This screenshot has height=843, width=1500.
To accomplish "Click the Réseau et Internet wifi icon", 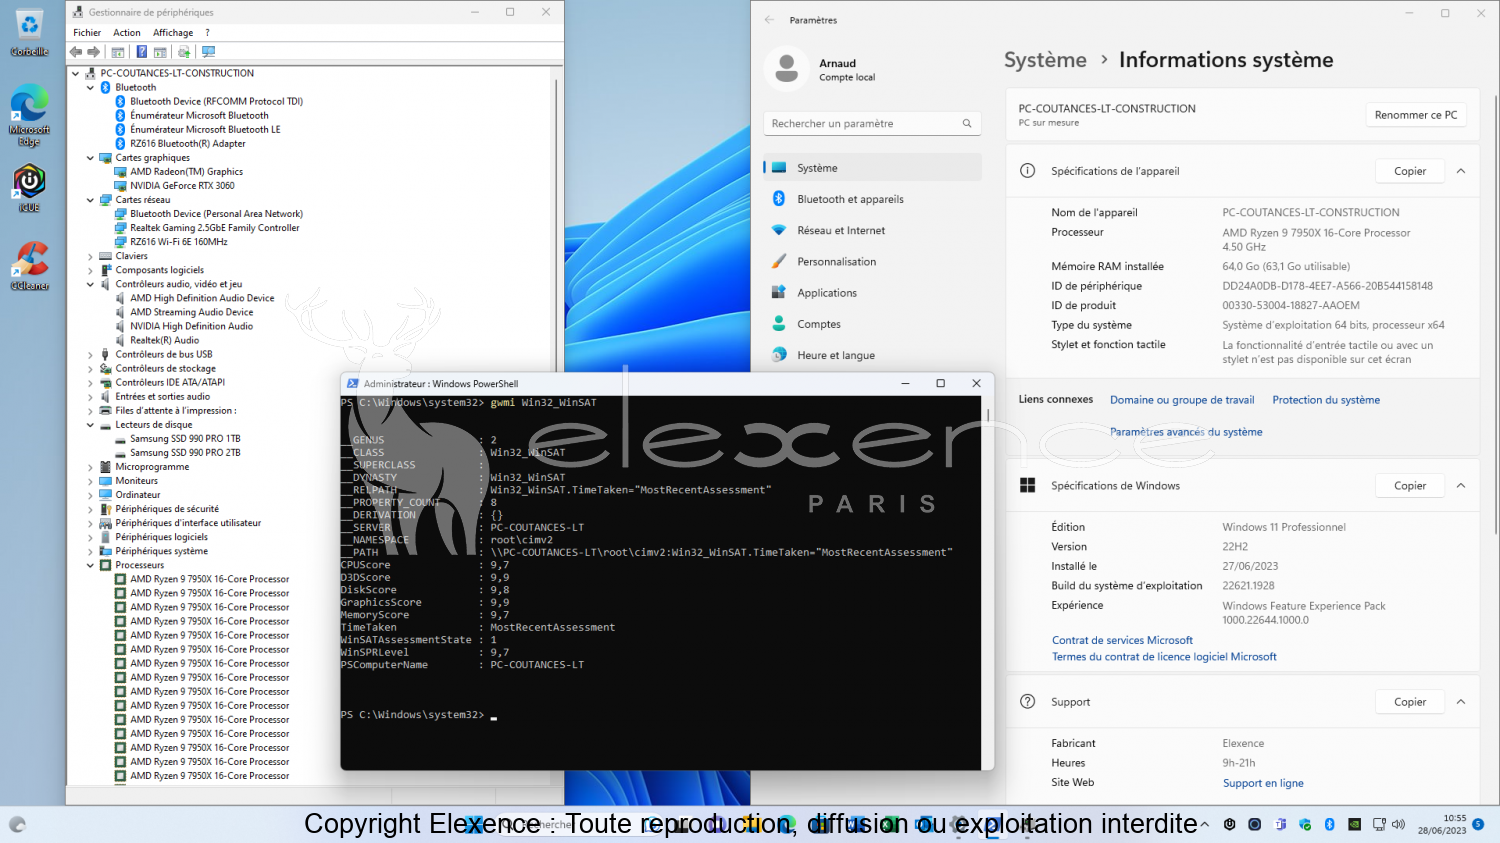I will click(779, 230).
